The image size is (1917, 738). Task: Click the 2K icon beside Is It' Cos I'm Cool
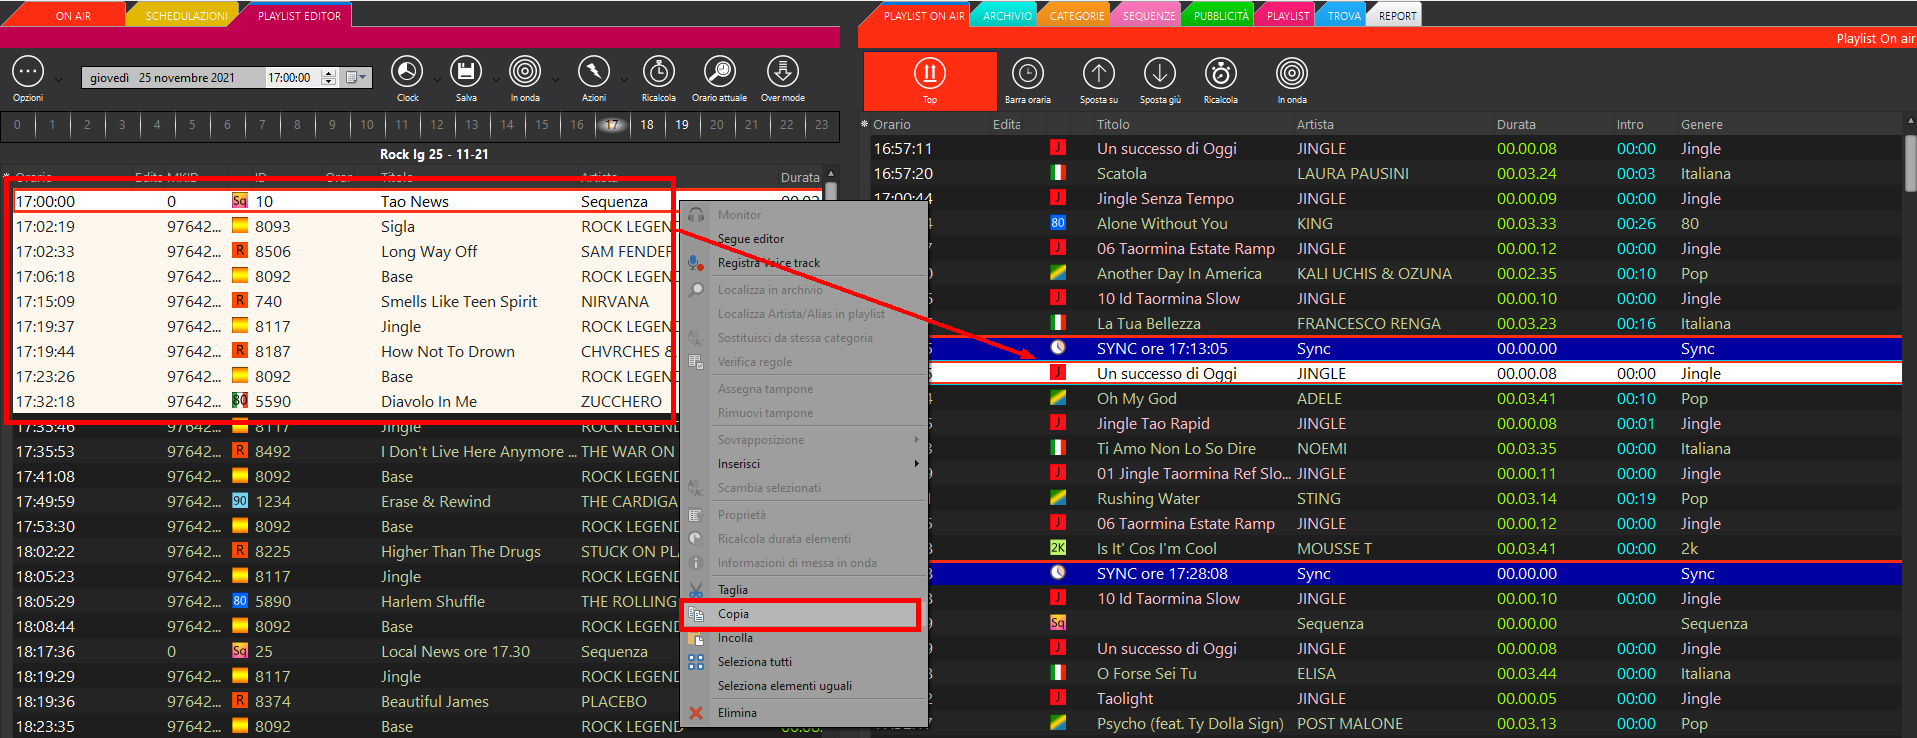coord(1058,548)
